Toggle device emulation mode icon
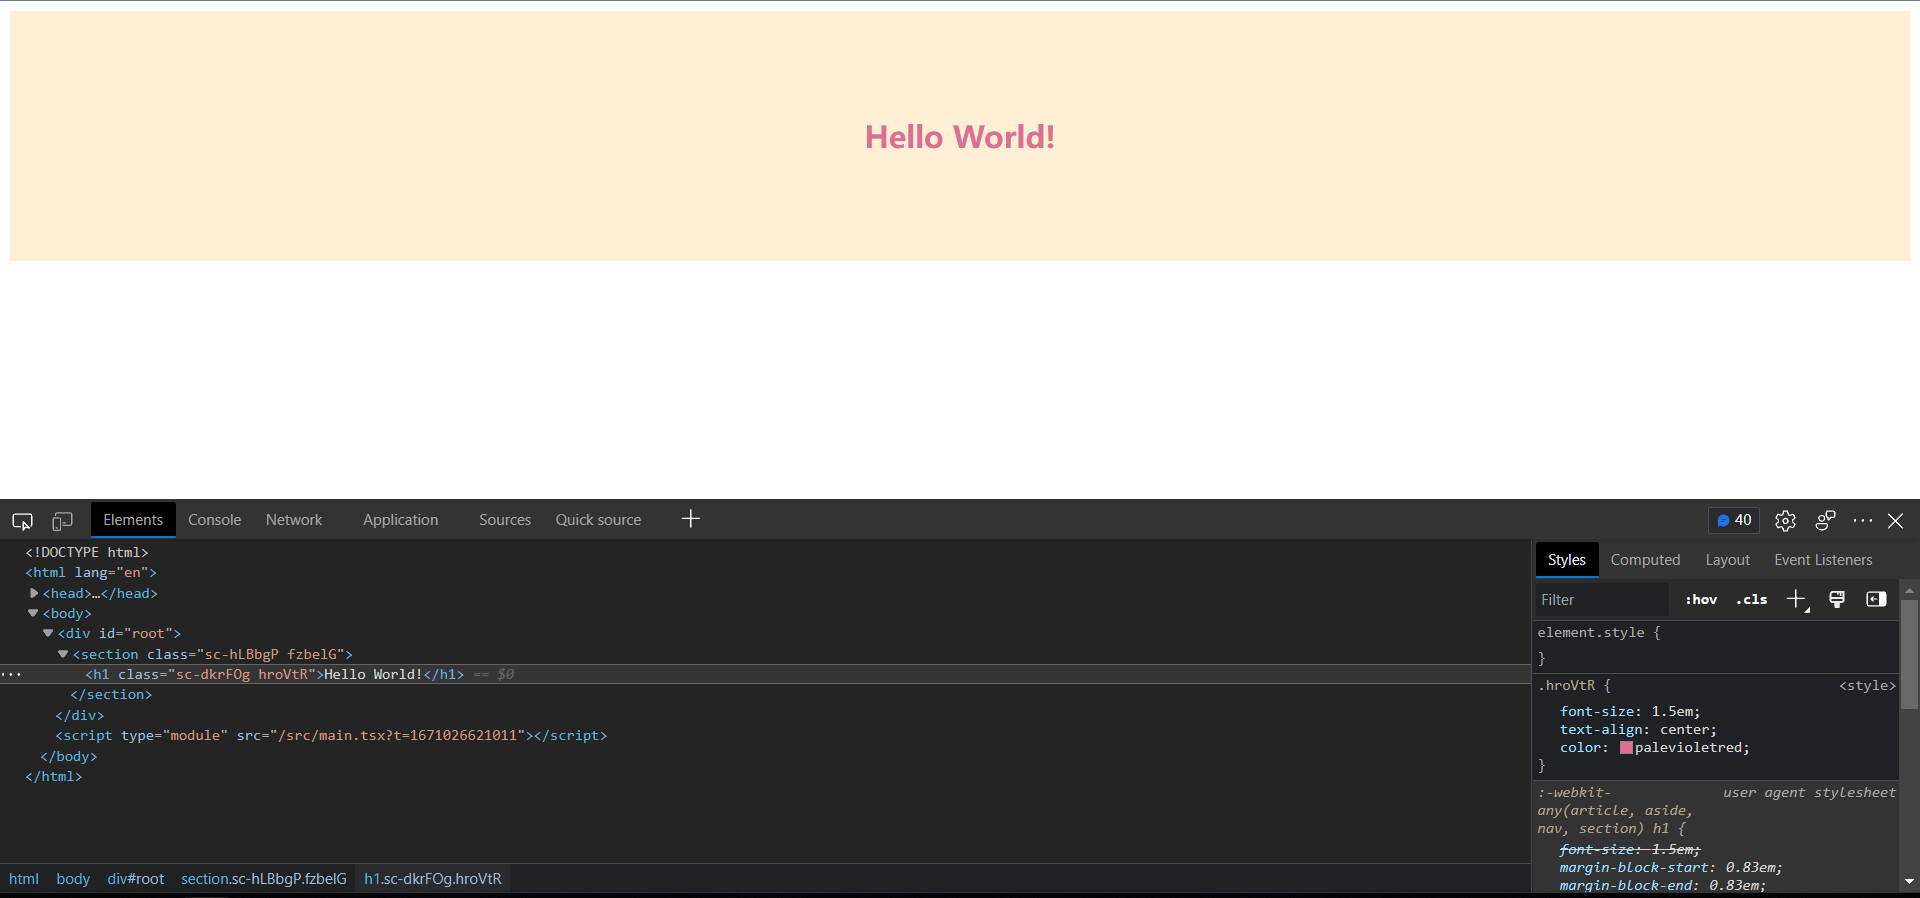This screenshot has width=1920, height=898. pos(62,521)
